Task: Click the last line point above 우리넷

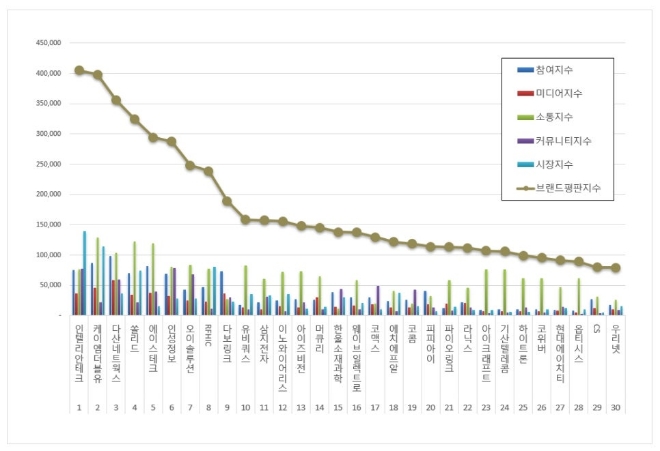Action: pos(615,268)
